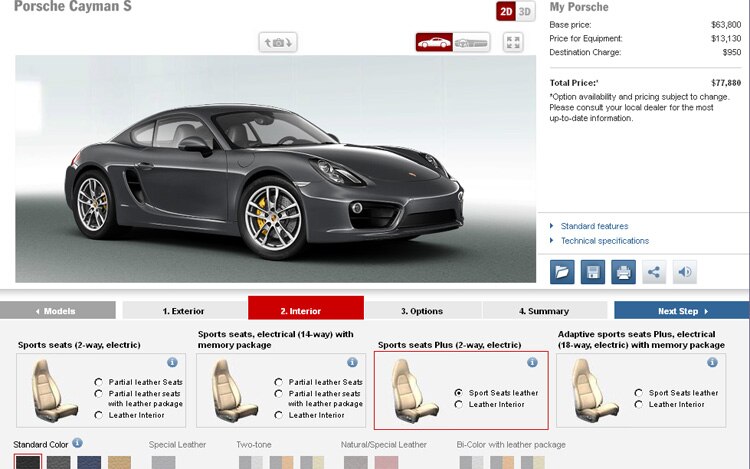Choose the gray and cream Bi-Color swatch
750x469 pixels.
(x=532, y=462)
